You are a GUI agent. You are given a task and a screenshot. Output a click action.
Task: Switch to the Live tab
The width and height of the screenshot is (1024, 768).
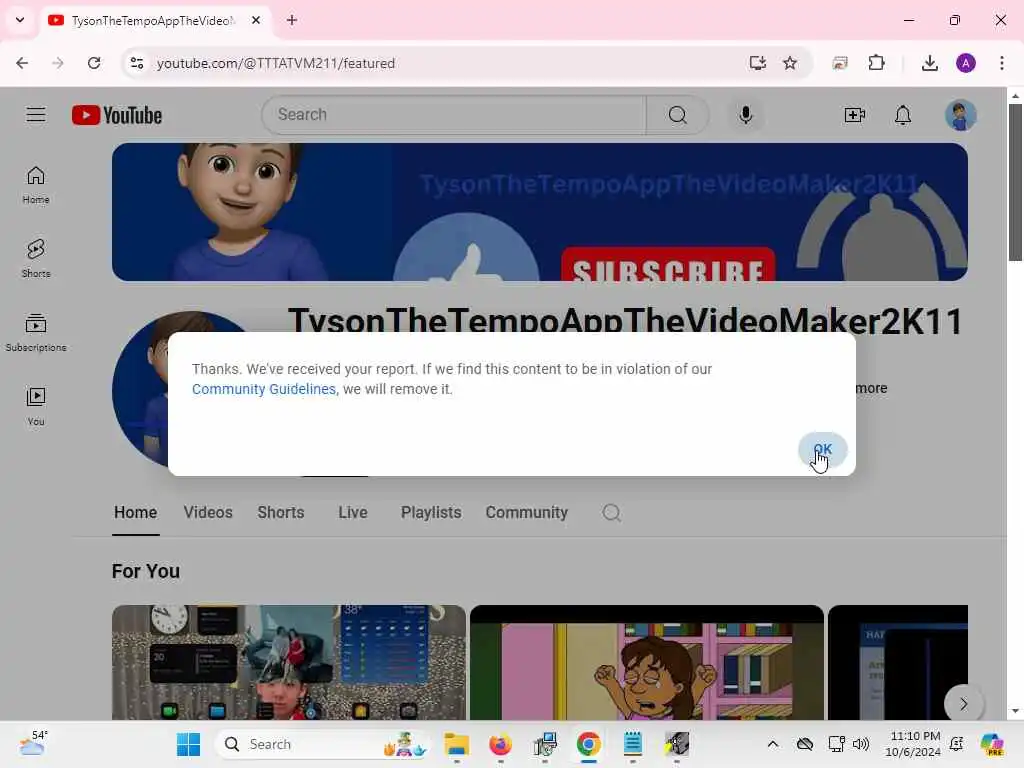tap(353, 513)
